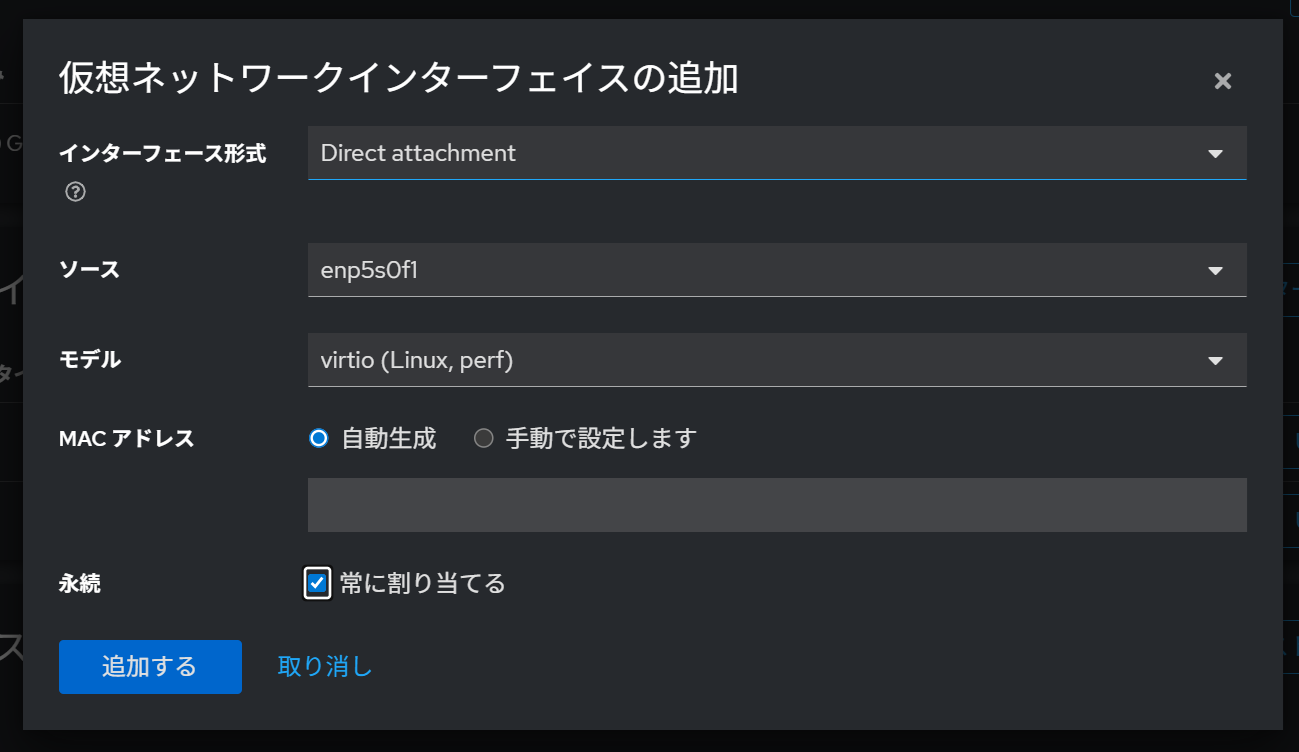
Task: Change the interface model from virtio
Action: [777, 360]
